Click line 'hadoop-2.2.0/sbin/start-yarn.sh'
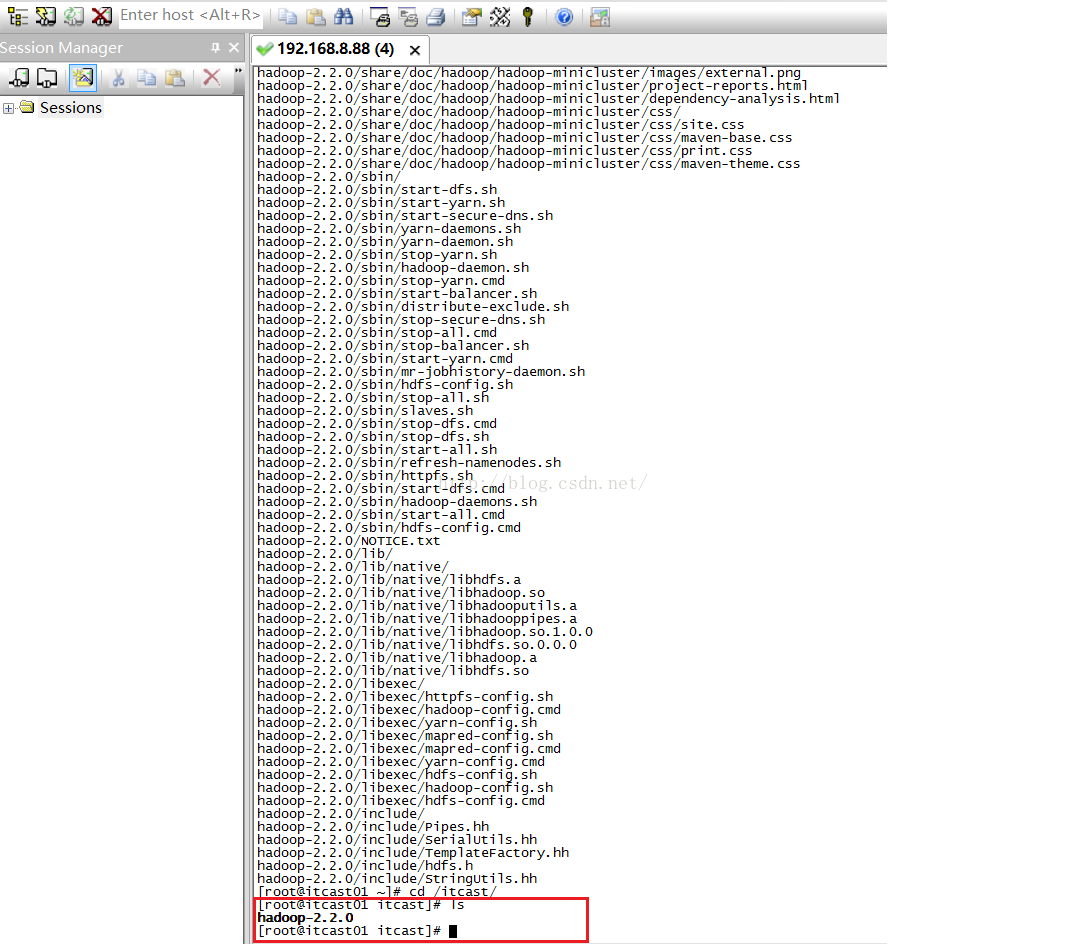Image resolution: width=1067 pixels, height=944 pixels. [381, 202]
